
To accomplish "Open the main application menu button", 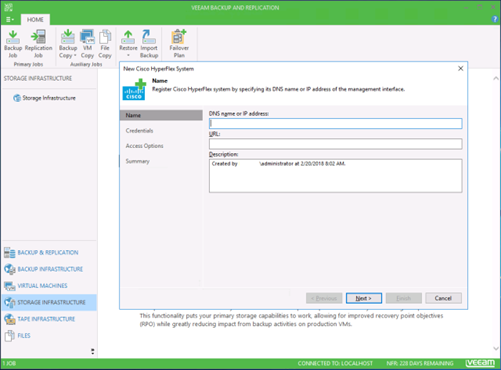I will [x=10, y=20].
